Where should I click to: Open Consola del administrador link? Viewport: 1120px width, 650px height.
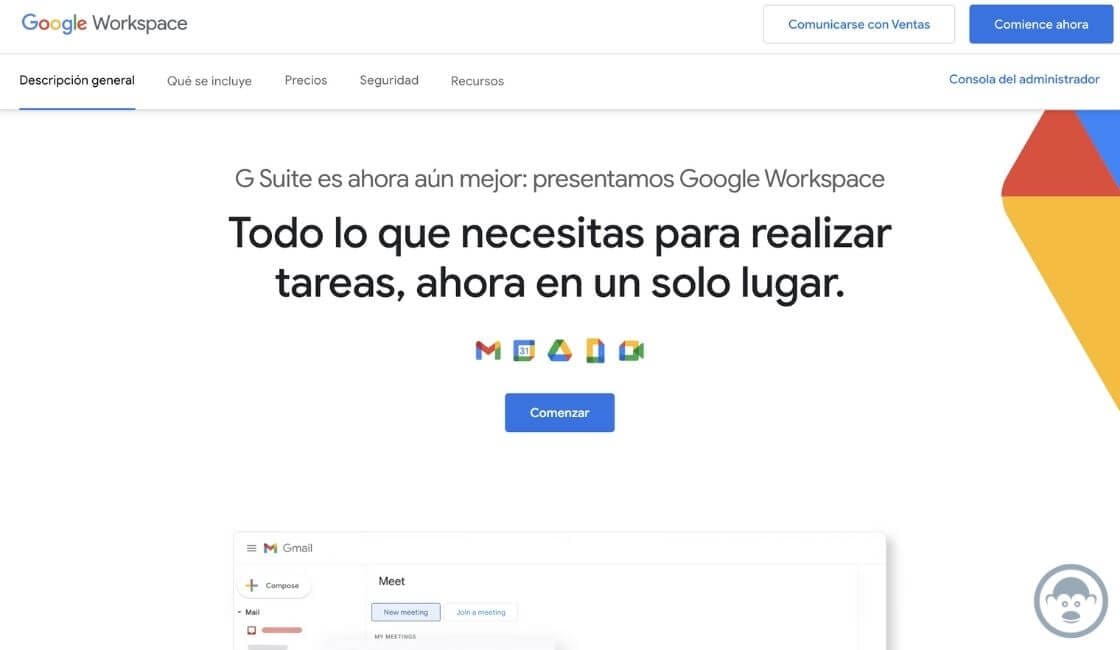pyautogui.click(x=1024, y=79)
